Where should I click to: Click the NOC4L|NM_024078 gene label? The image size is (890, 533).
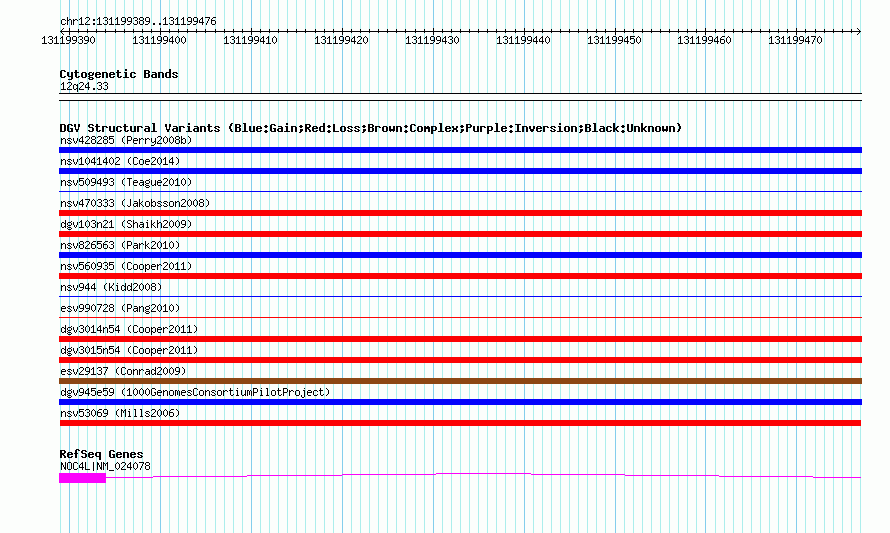tap(105, 467)
